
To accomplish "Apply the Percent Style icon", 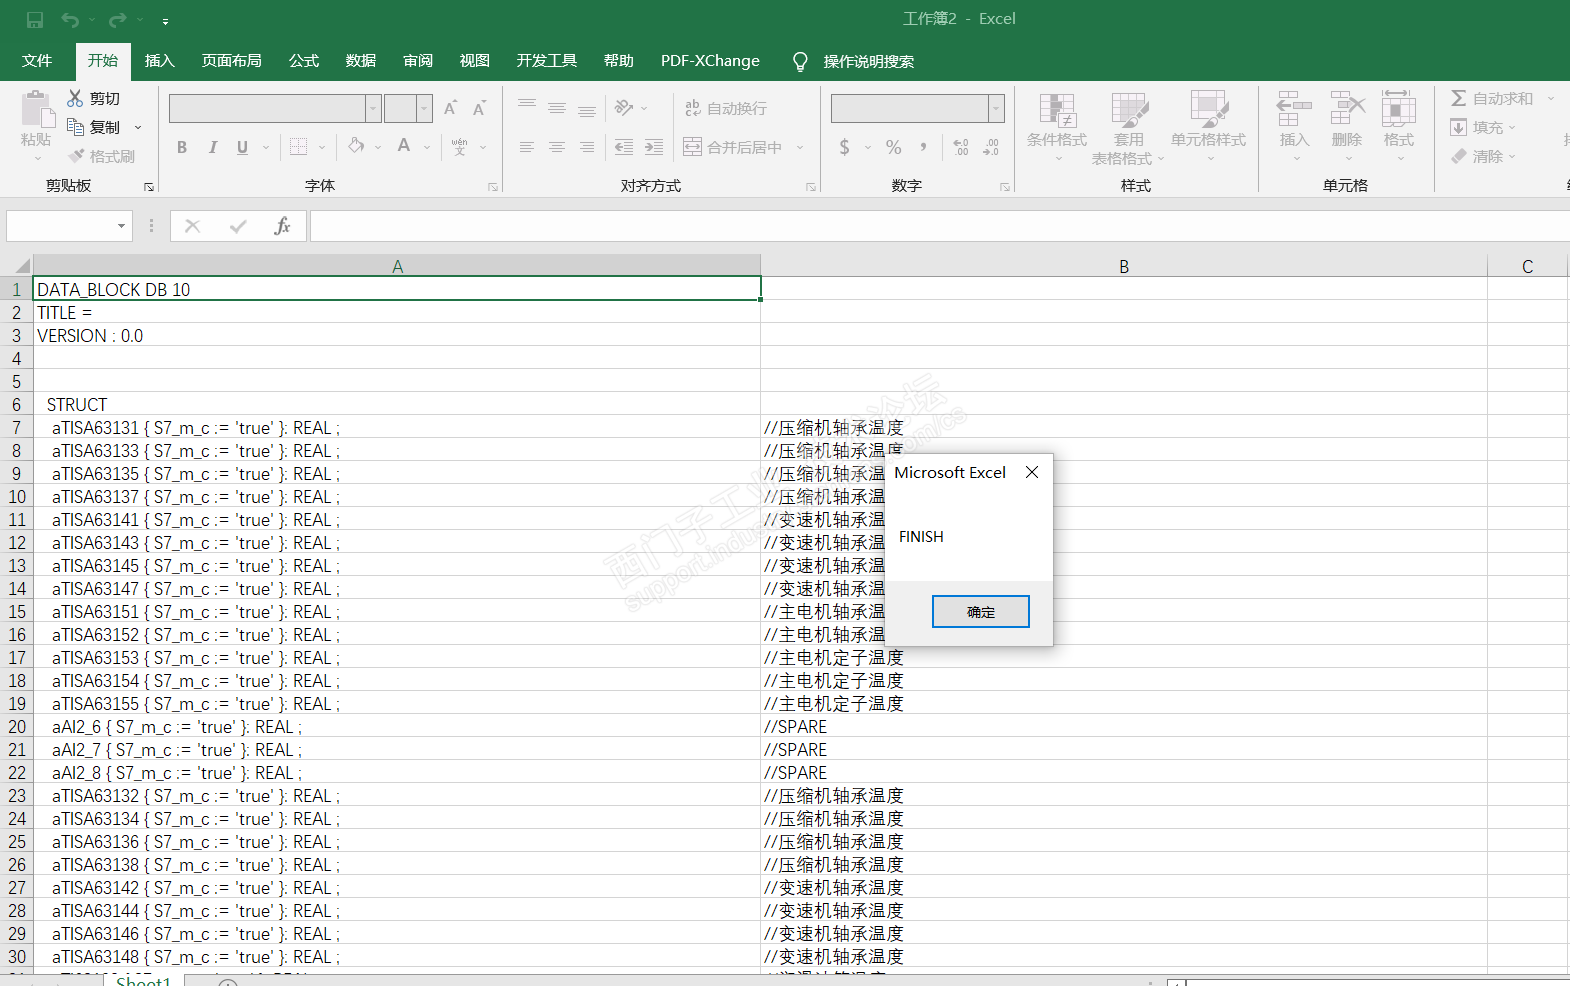I will click(x=894, y=147).
